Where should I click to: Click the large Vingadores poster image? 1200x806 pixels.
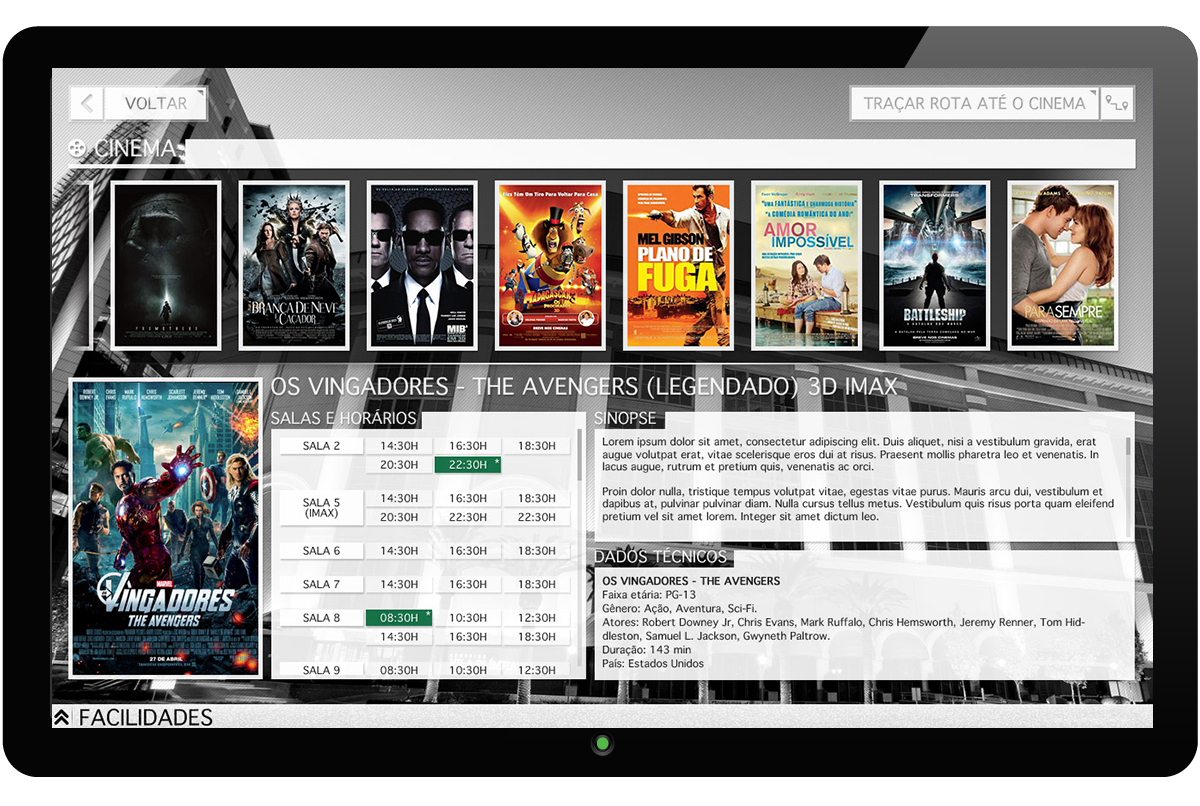coord(165,528)
